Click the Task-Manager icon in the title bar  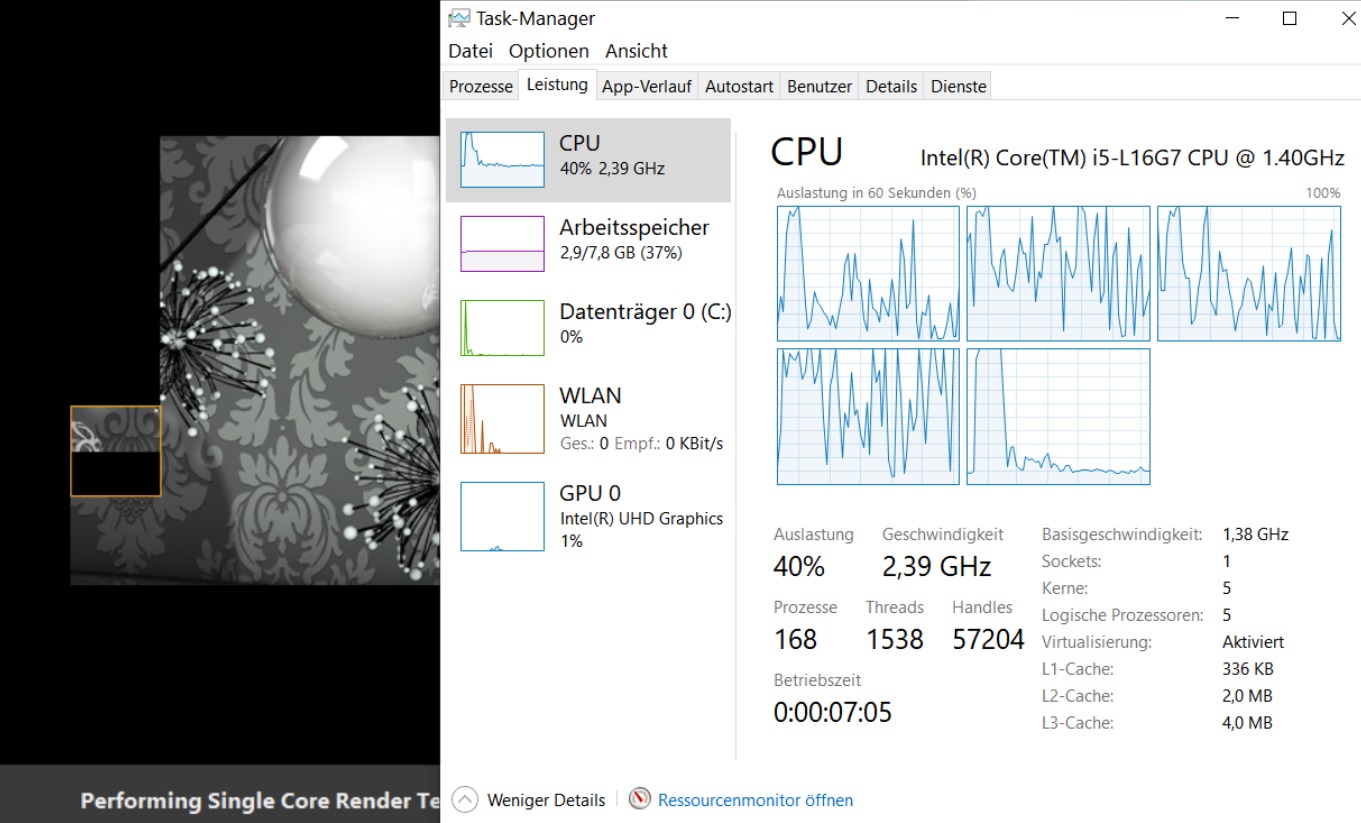tap(460, 17)
